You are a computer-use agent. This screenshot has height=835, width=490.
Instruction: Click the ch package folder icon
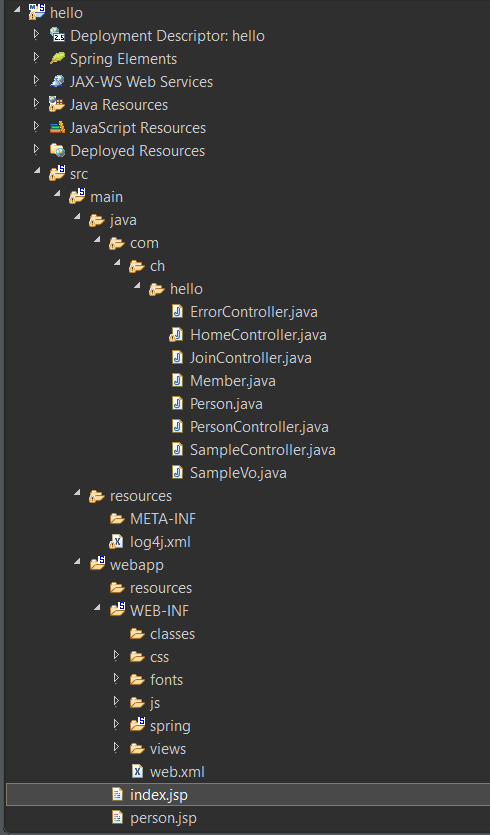[137, 266]
